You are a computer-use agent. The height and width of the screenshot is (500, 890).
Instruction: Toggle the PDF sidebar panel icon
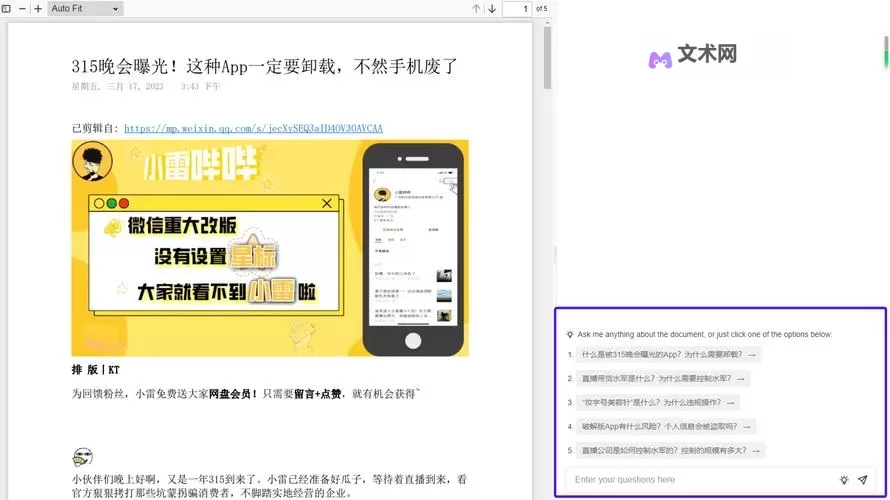tap(6, 9)
